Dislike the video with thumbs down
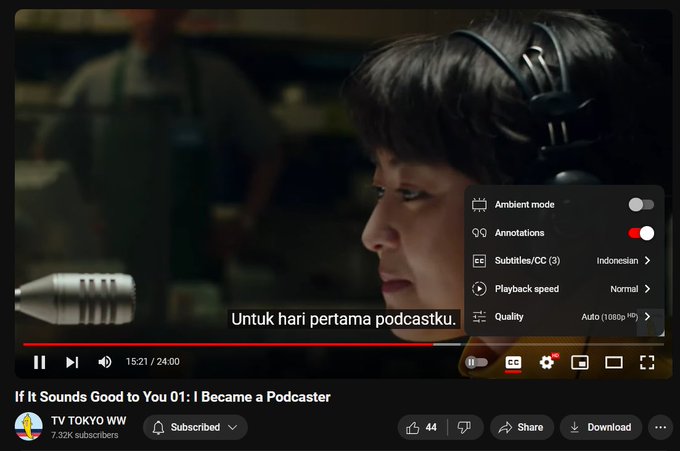The height and width of the screenshot is (451, 680). pyautogui.click(x=464, y=428)
